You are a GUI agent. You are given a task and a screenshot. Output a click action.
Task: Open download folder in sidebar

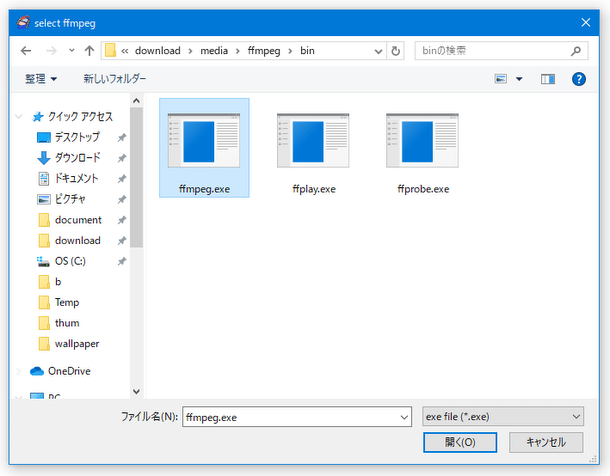pyautogui.click(x=70, y=240)
